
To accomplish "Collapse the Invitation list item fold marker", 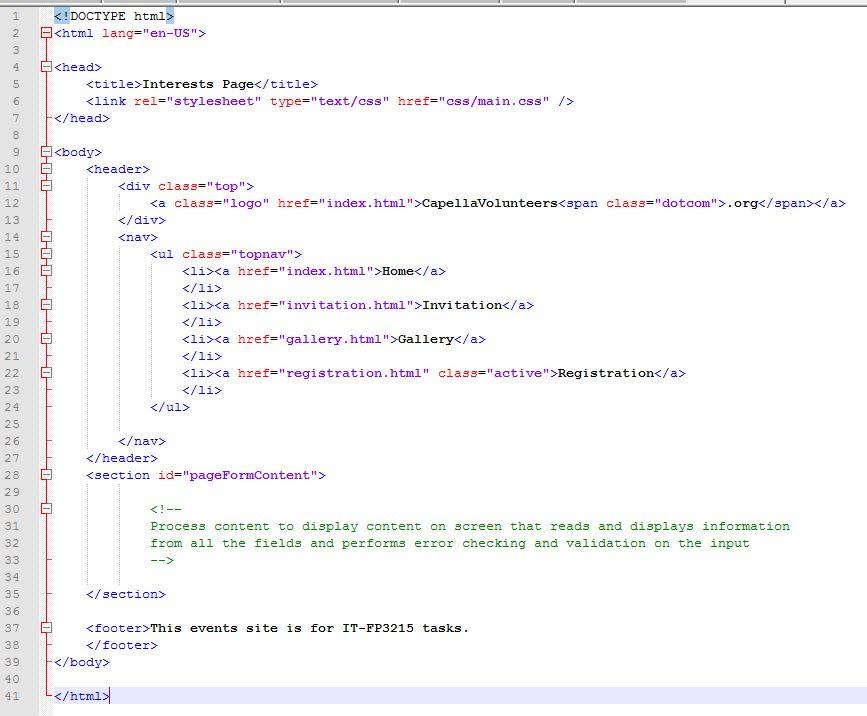I will 46,305.
